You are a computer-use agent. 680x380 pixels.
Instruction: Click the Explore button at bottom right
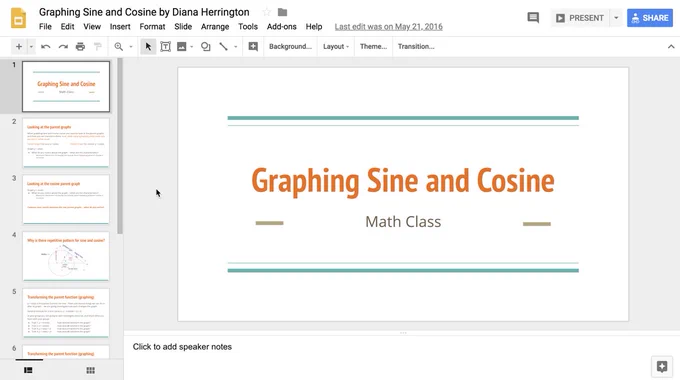pos(662,367)
